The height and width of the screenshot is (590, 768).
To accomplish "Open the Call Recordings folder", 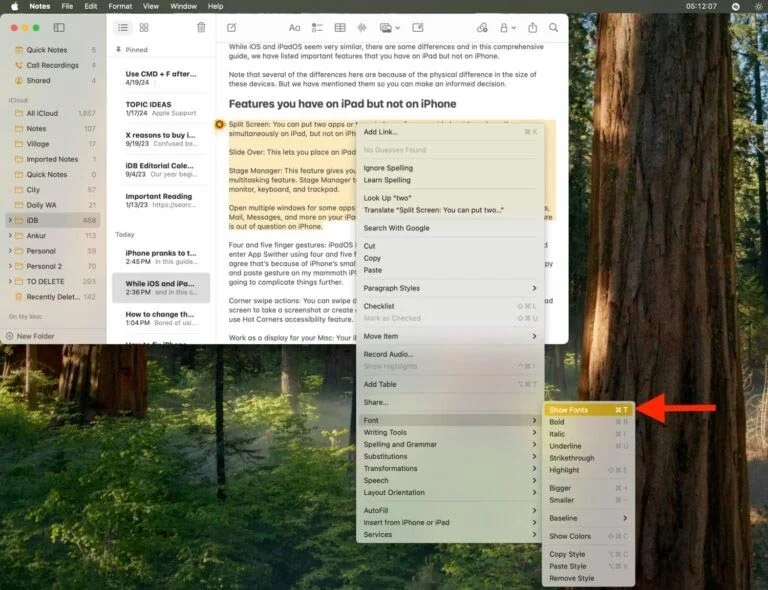I will point(53,65).
